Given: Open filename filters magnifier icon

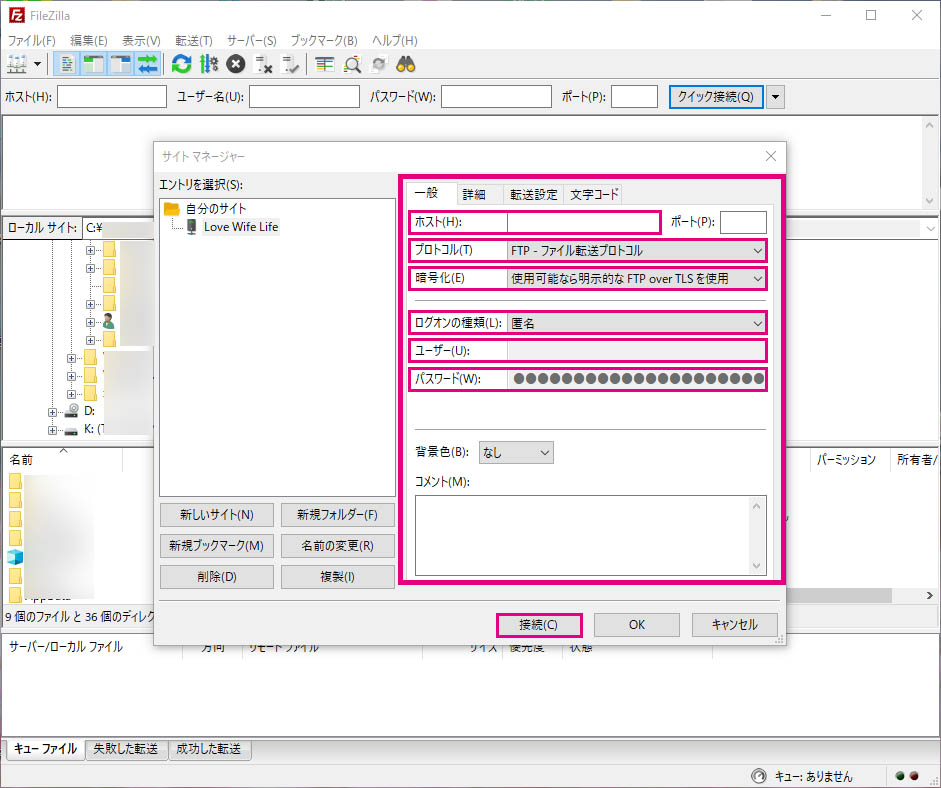Looking at the screenshot, I should (352, 64).
